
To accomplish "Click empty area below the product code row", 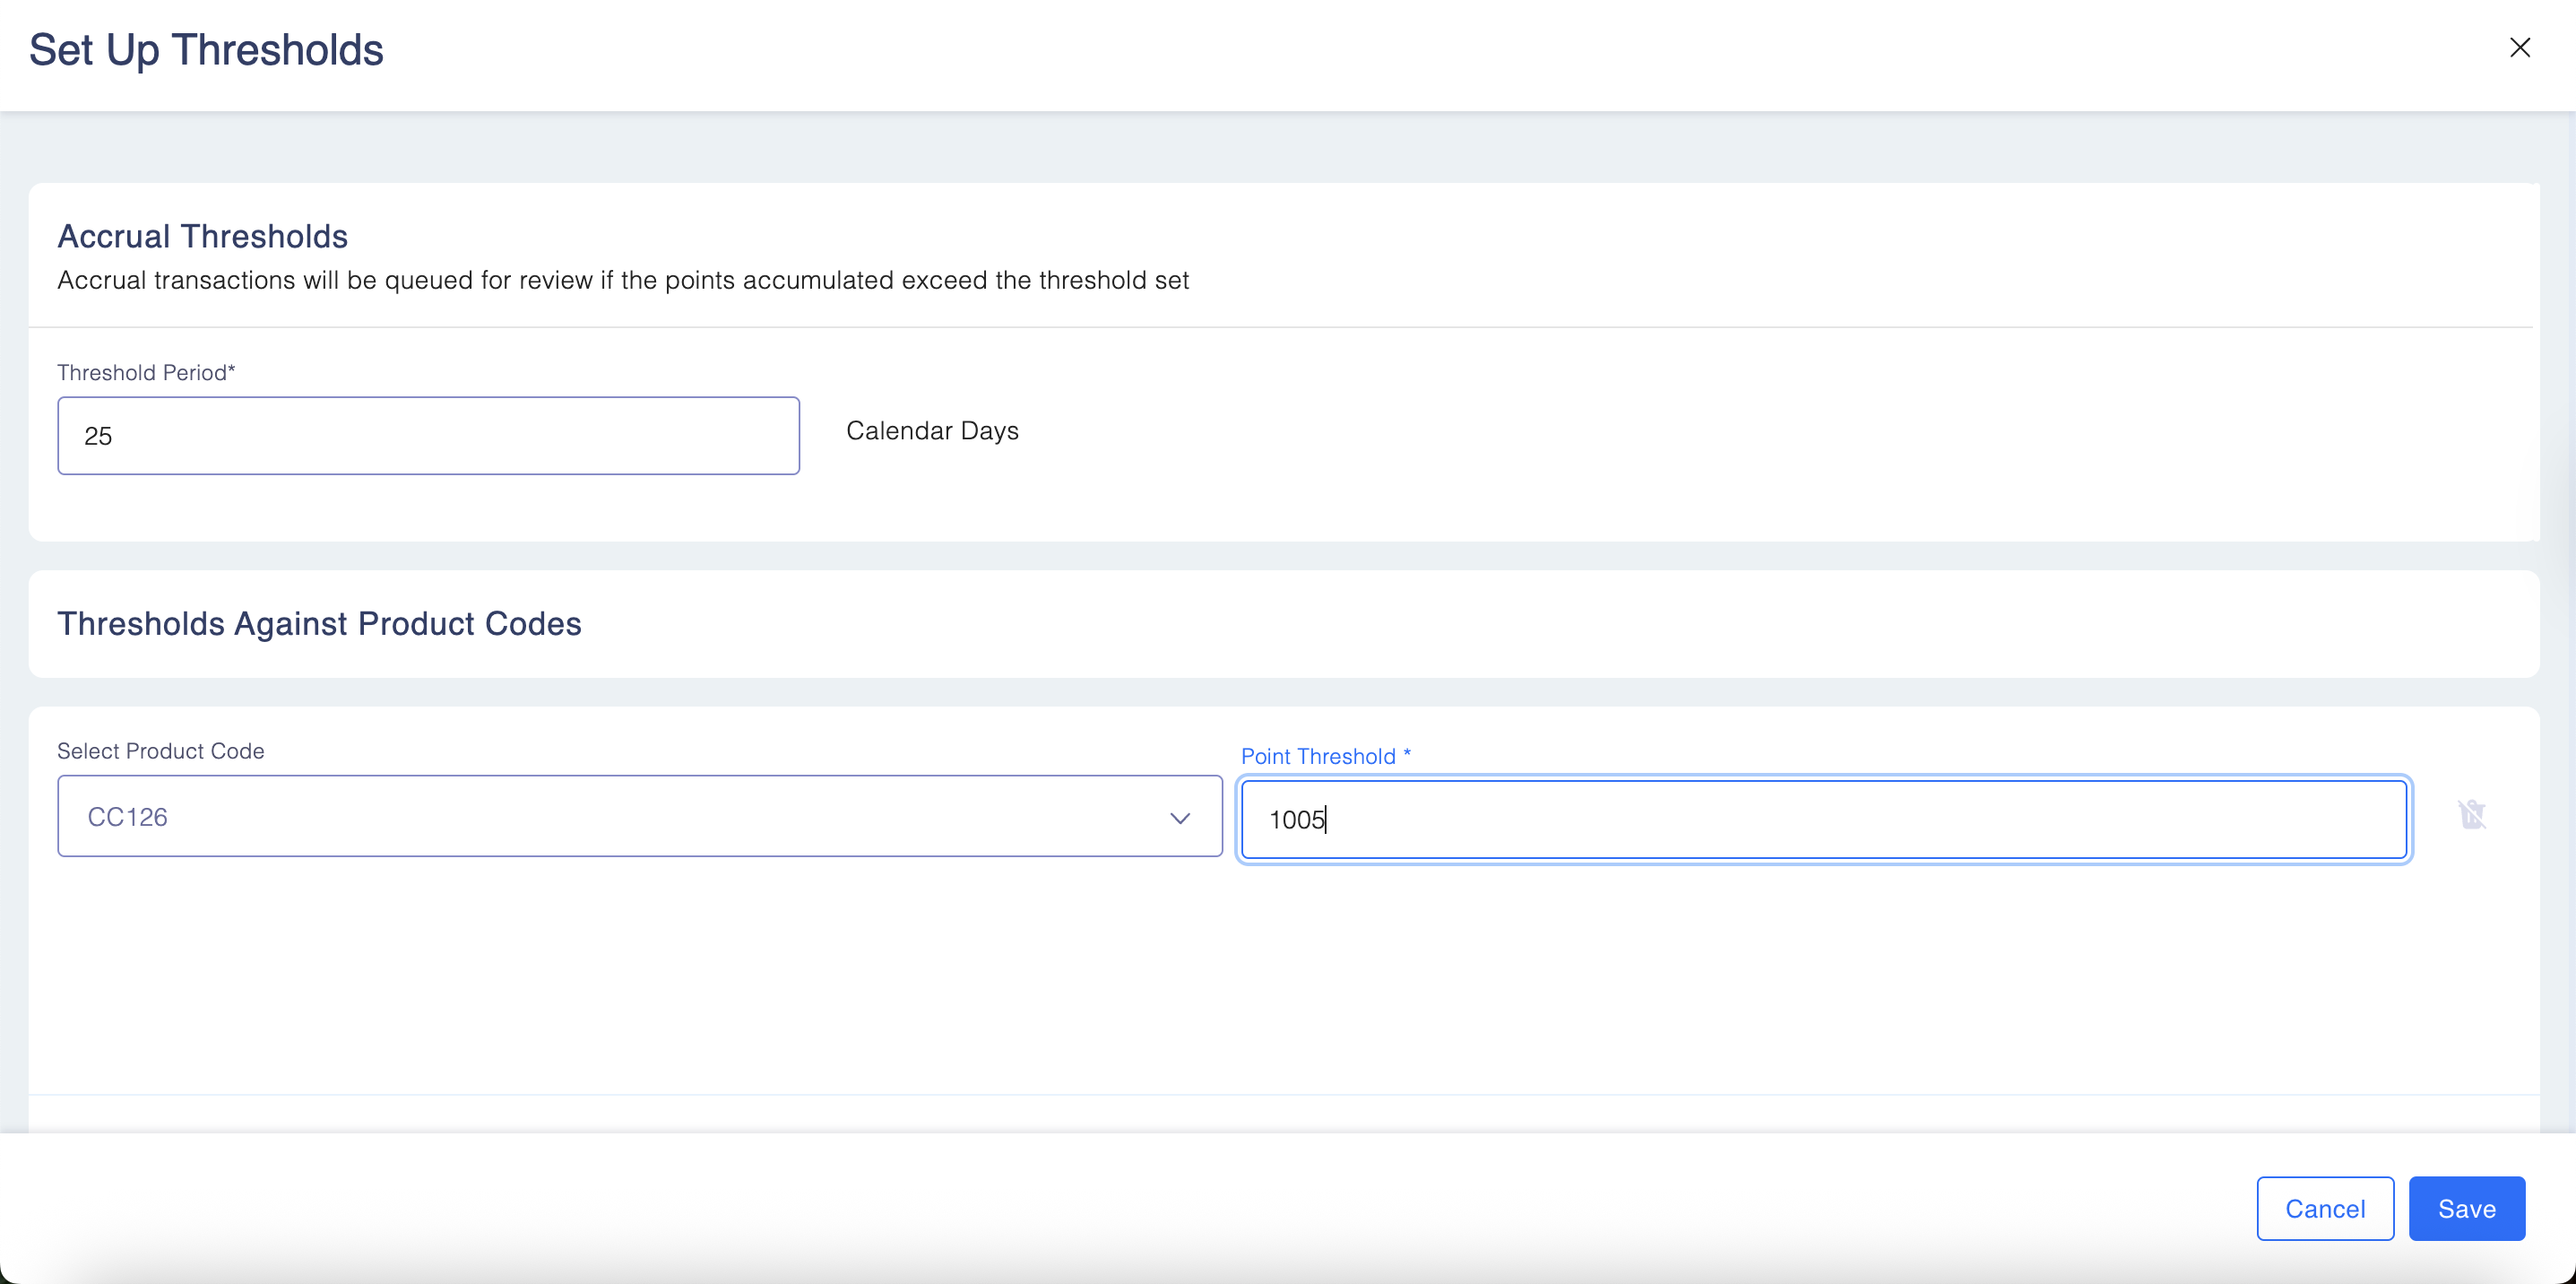I will [1200, 980].
